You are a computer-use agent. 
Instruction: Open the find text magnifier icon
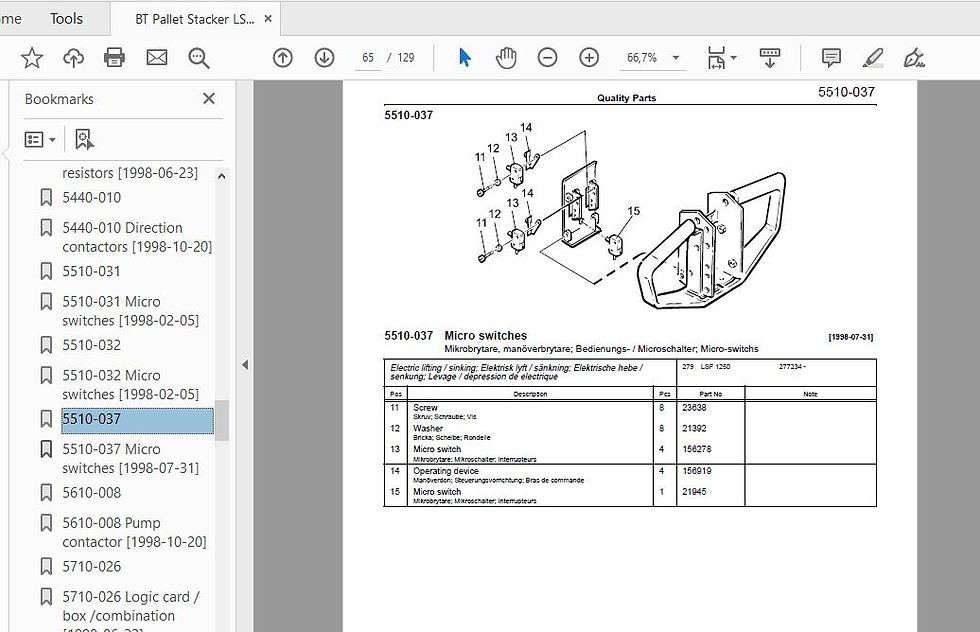[x=199, y=58]
